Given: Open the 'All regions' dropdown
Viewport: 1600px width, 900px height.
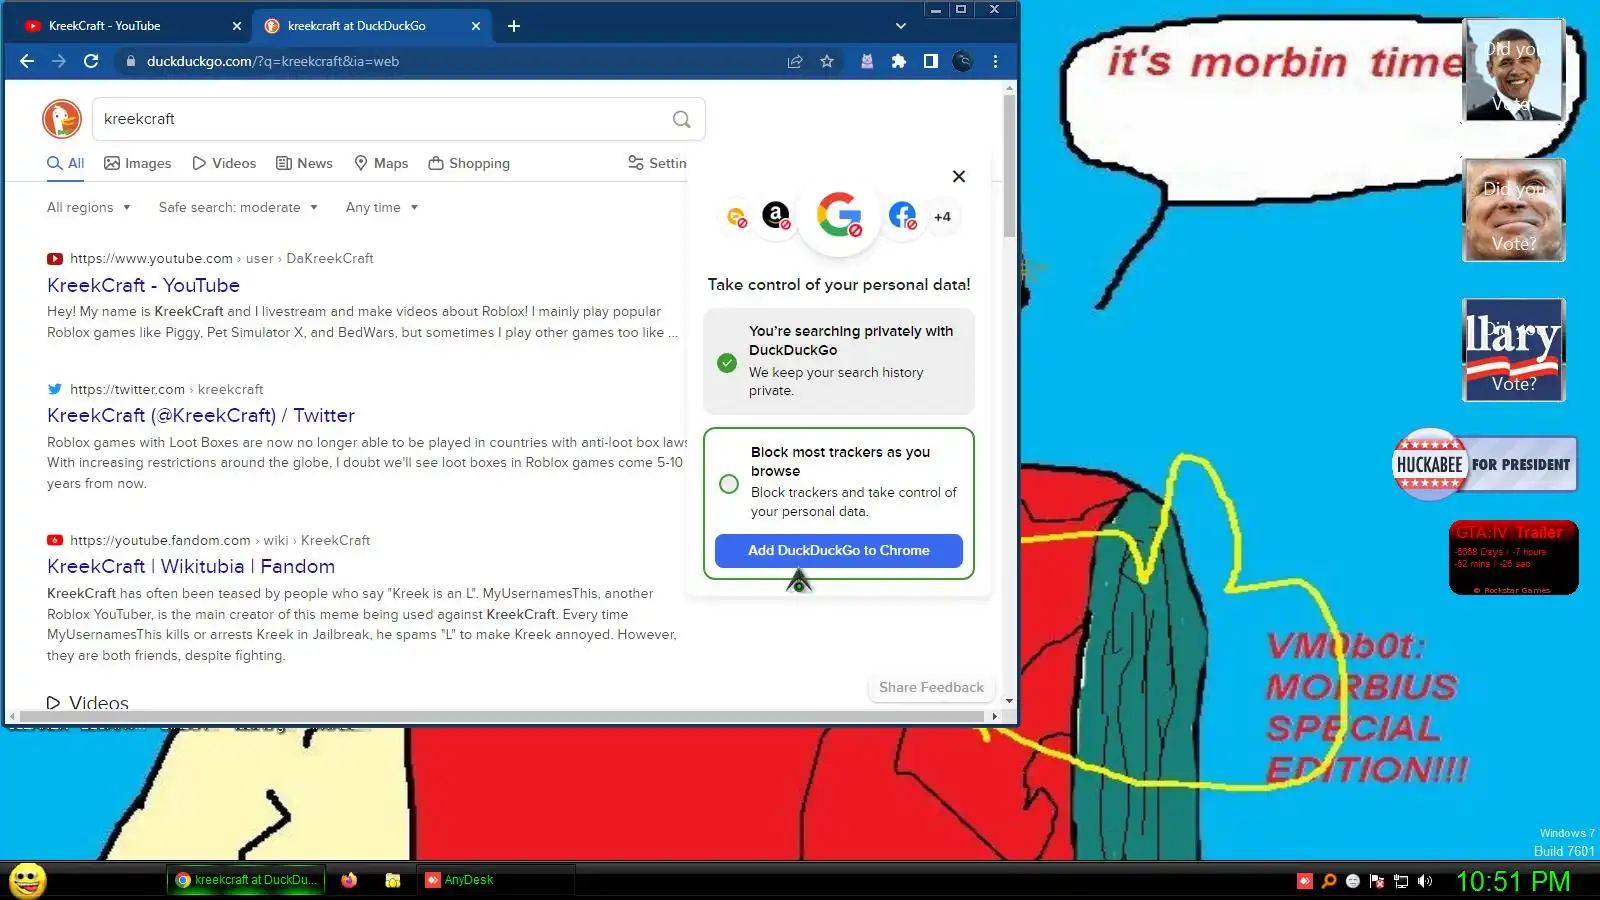Looking at the screenshot, I should (x=89, y=207).
